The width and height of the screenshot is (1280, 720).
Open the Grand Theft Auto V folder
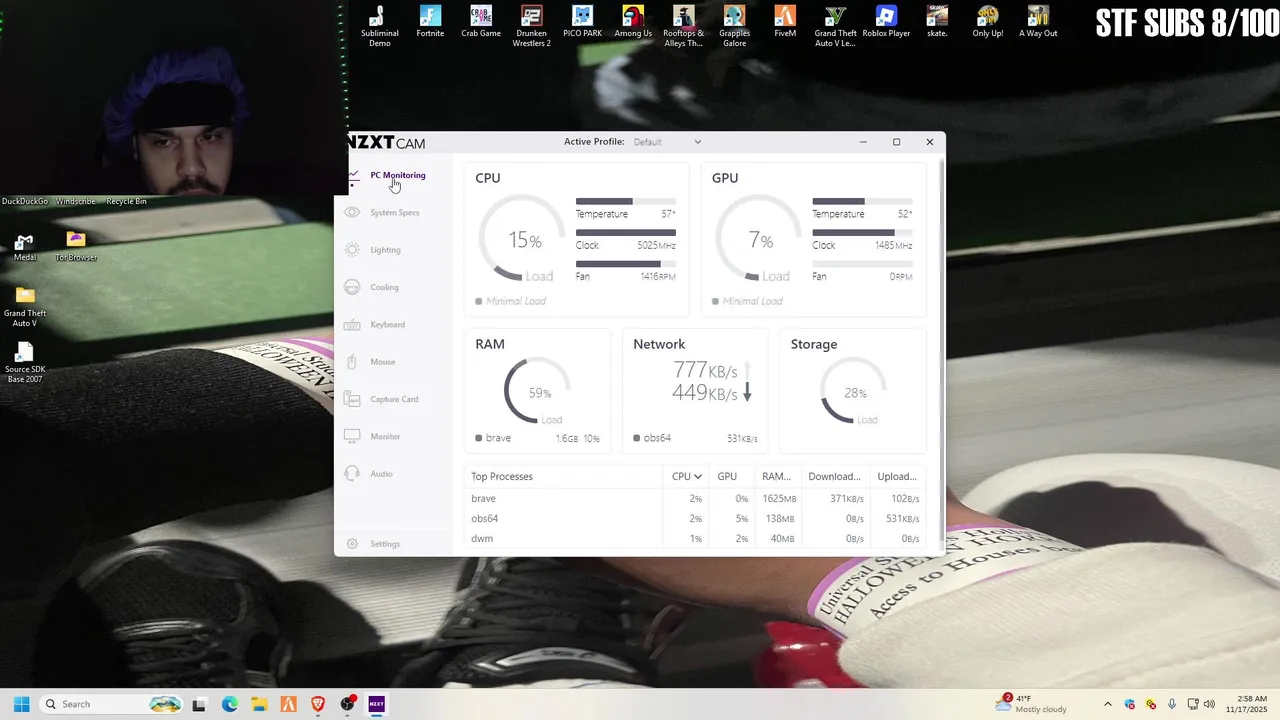25,306
